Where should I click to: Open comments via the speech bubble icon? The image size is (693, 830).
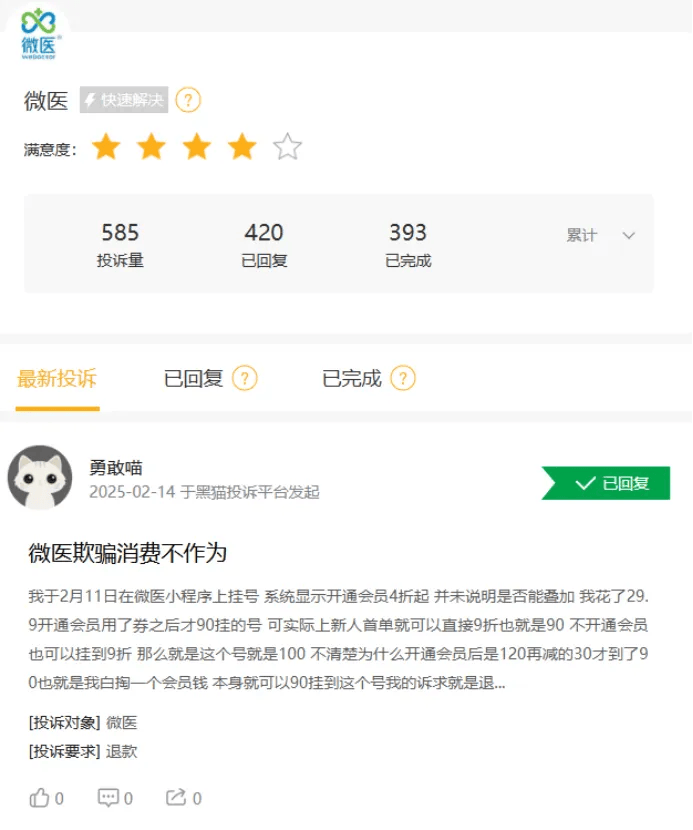click(x=108, y=797)
